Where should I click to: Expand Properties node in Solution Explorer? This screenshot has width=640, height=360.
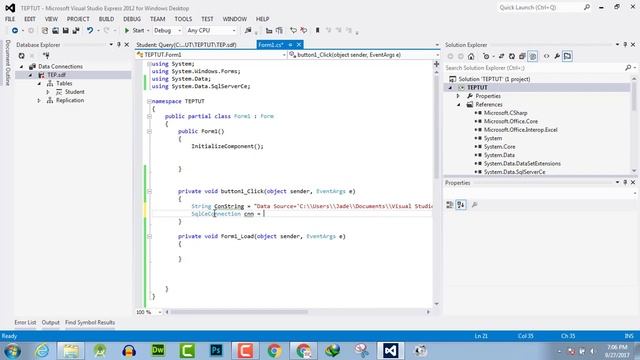coord(458,96)
